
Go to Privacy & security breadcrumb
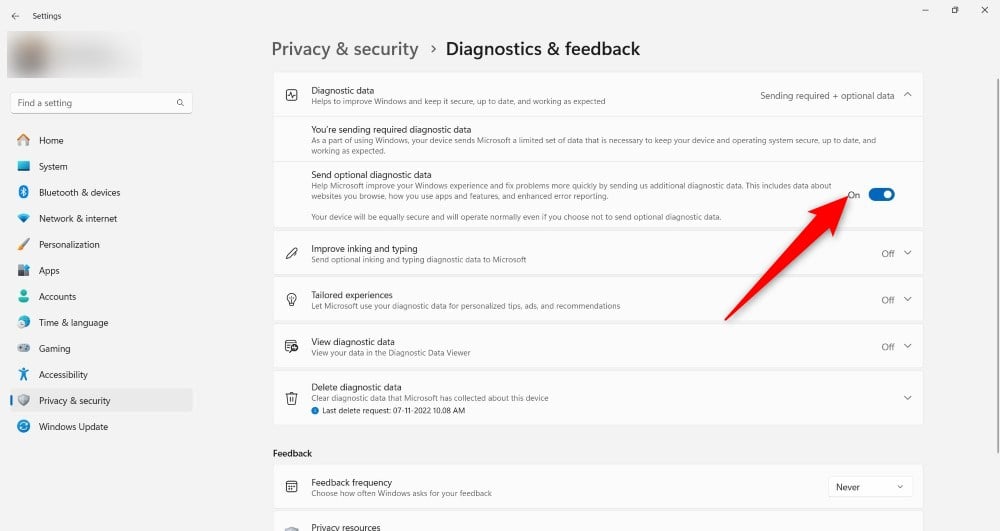(345, 49)
